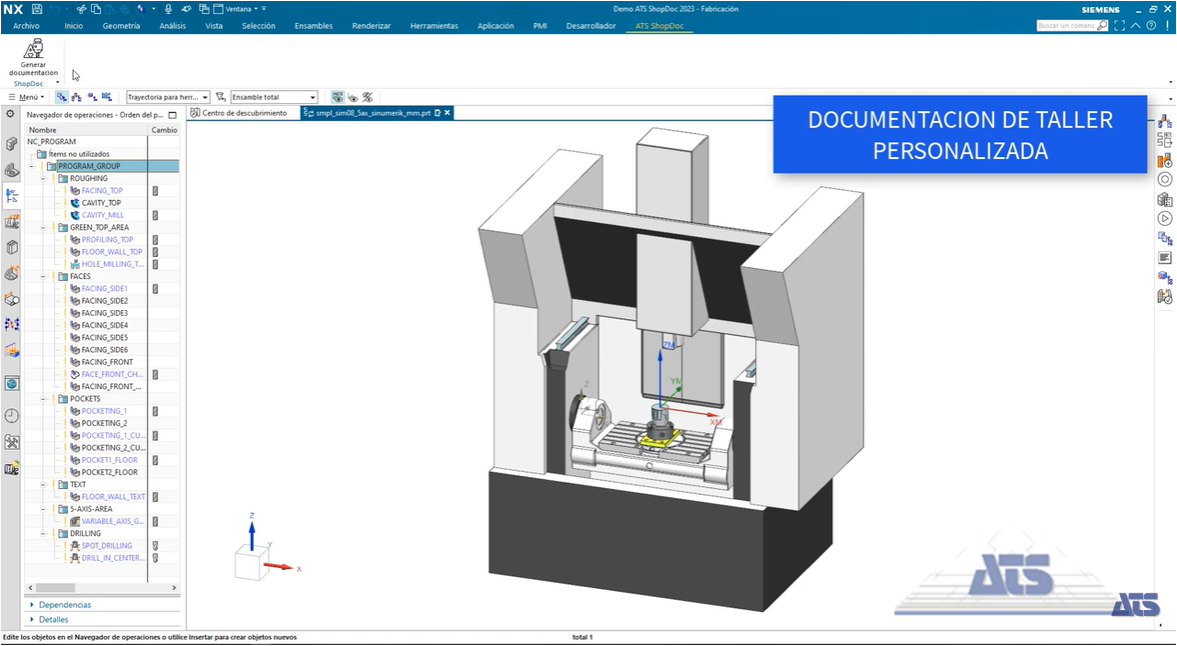Screen dimensions: 1177x646
Task: Expand the Detalles section
Action: 53,620
